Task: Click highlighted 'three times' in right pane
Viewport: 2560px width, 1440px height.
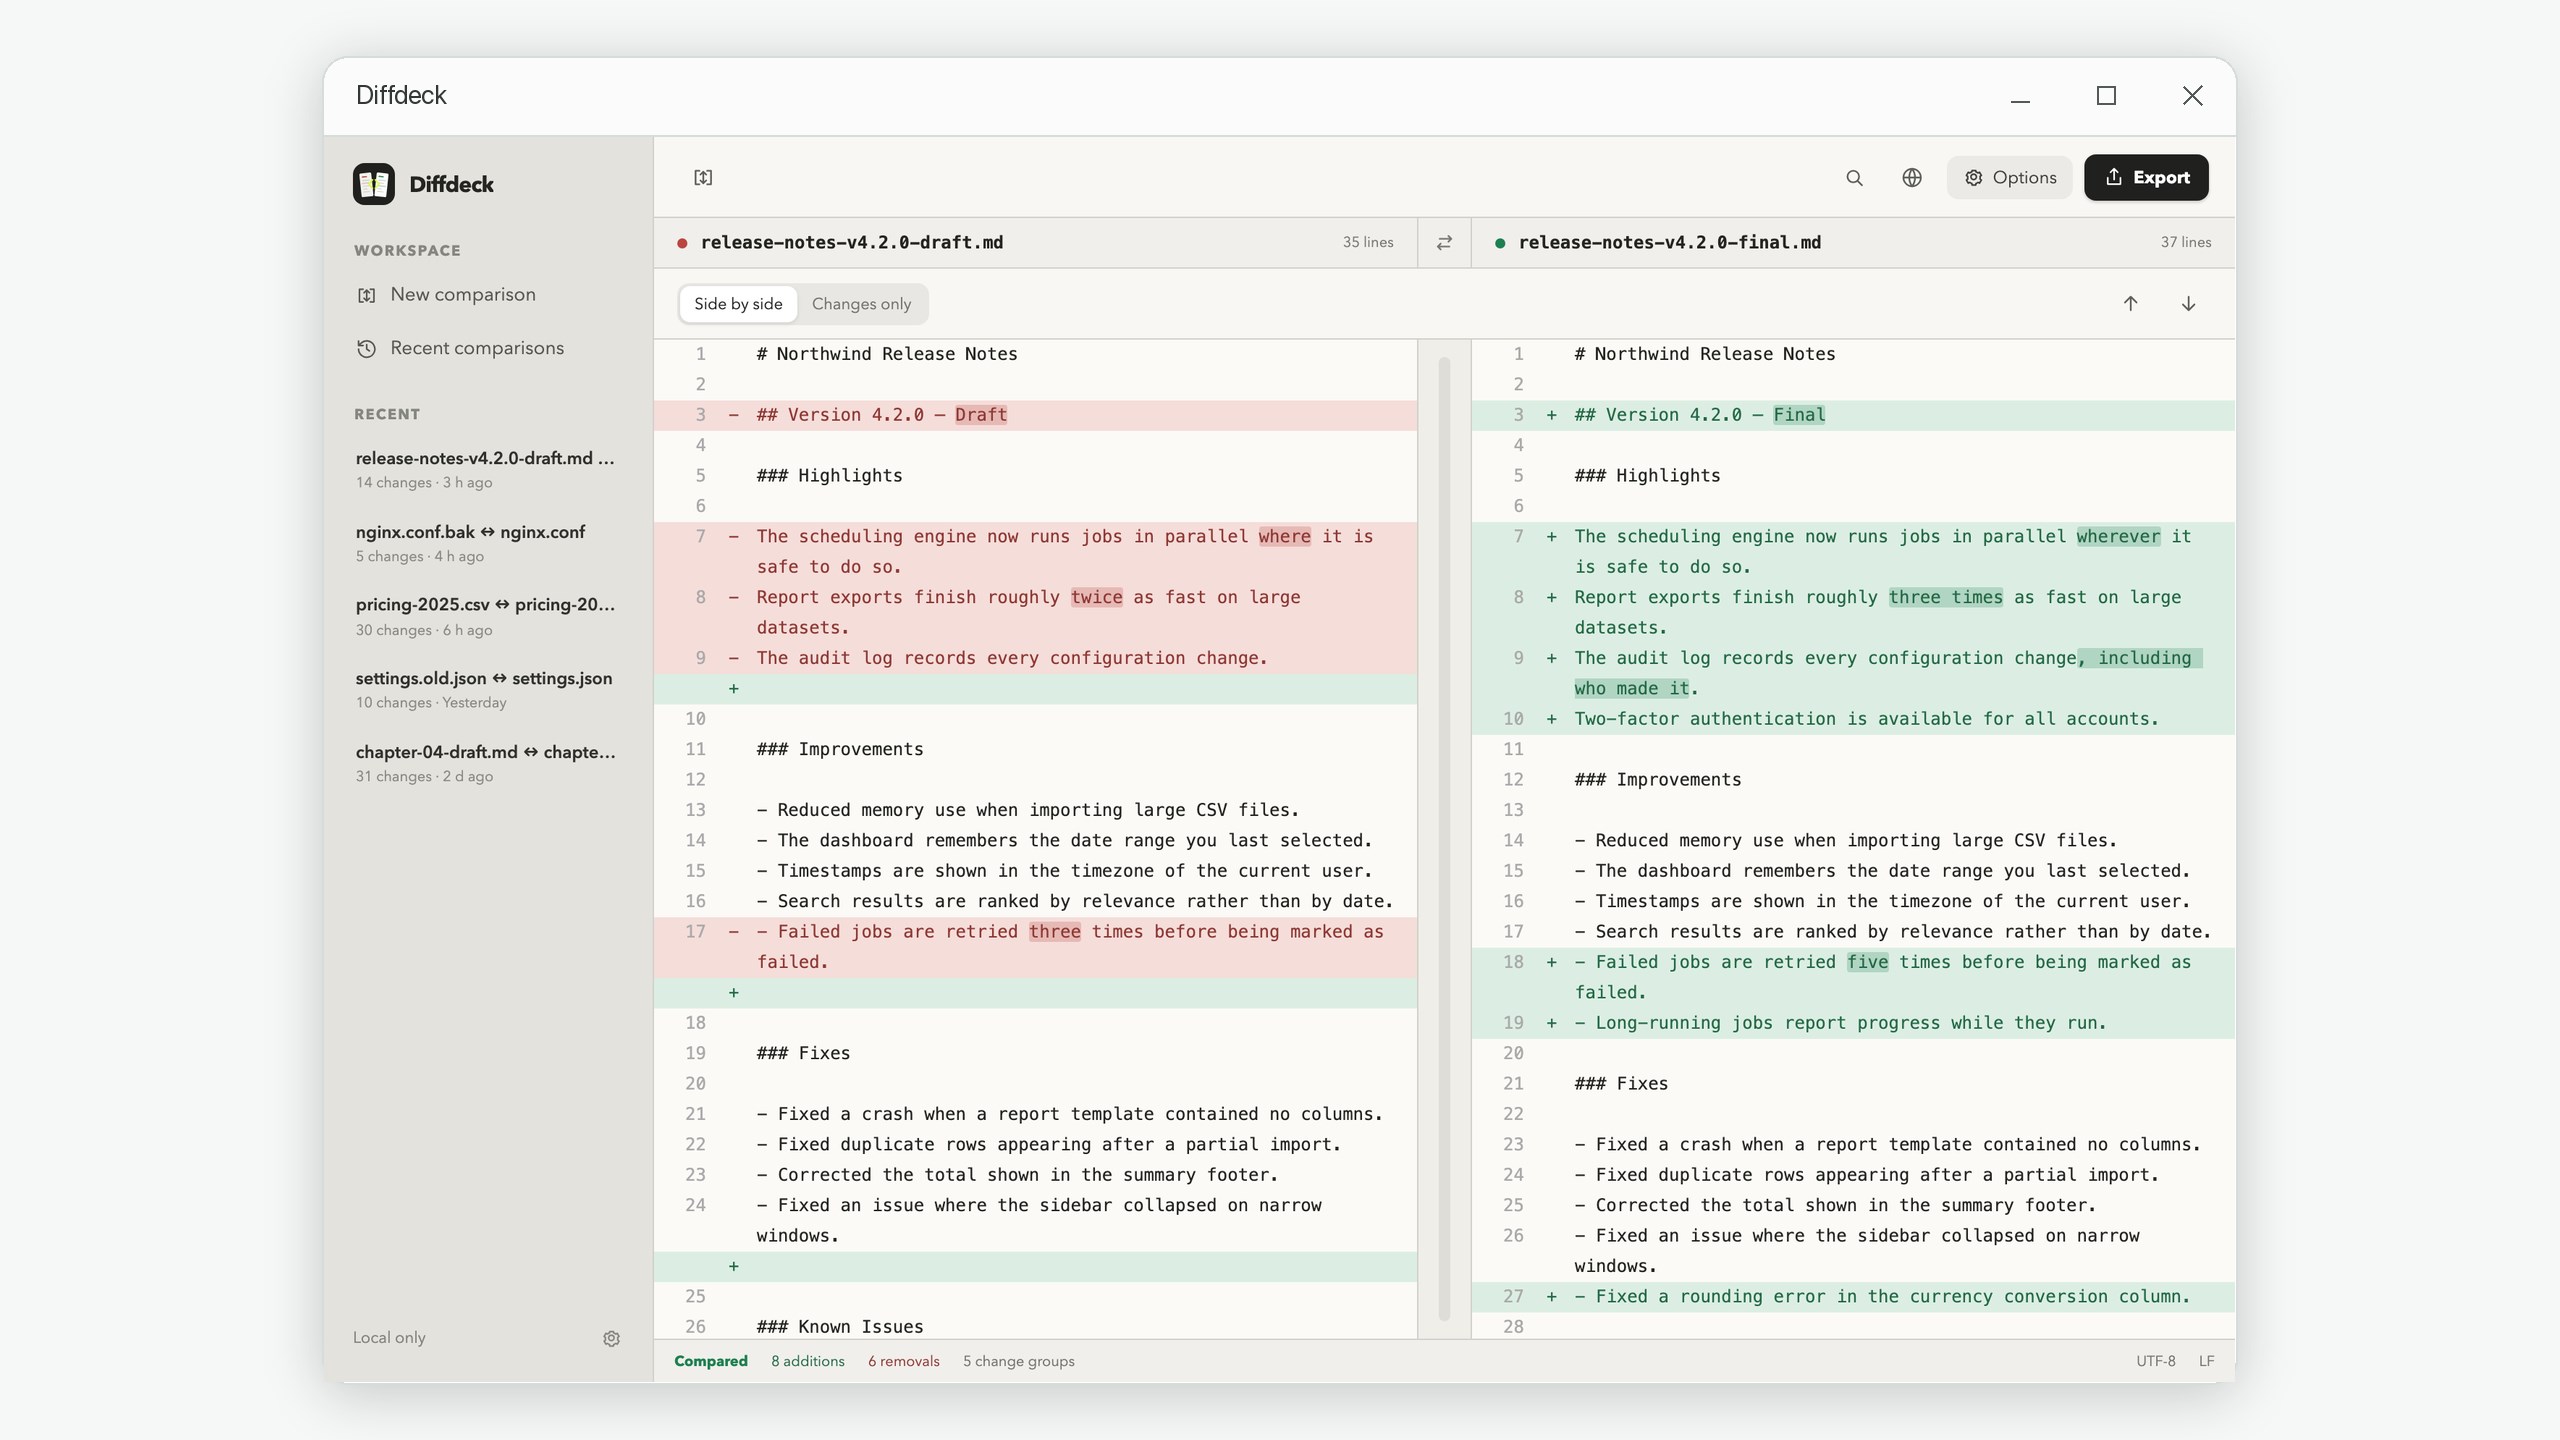Action: 1945,597
